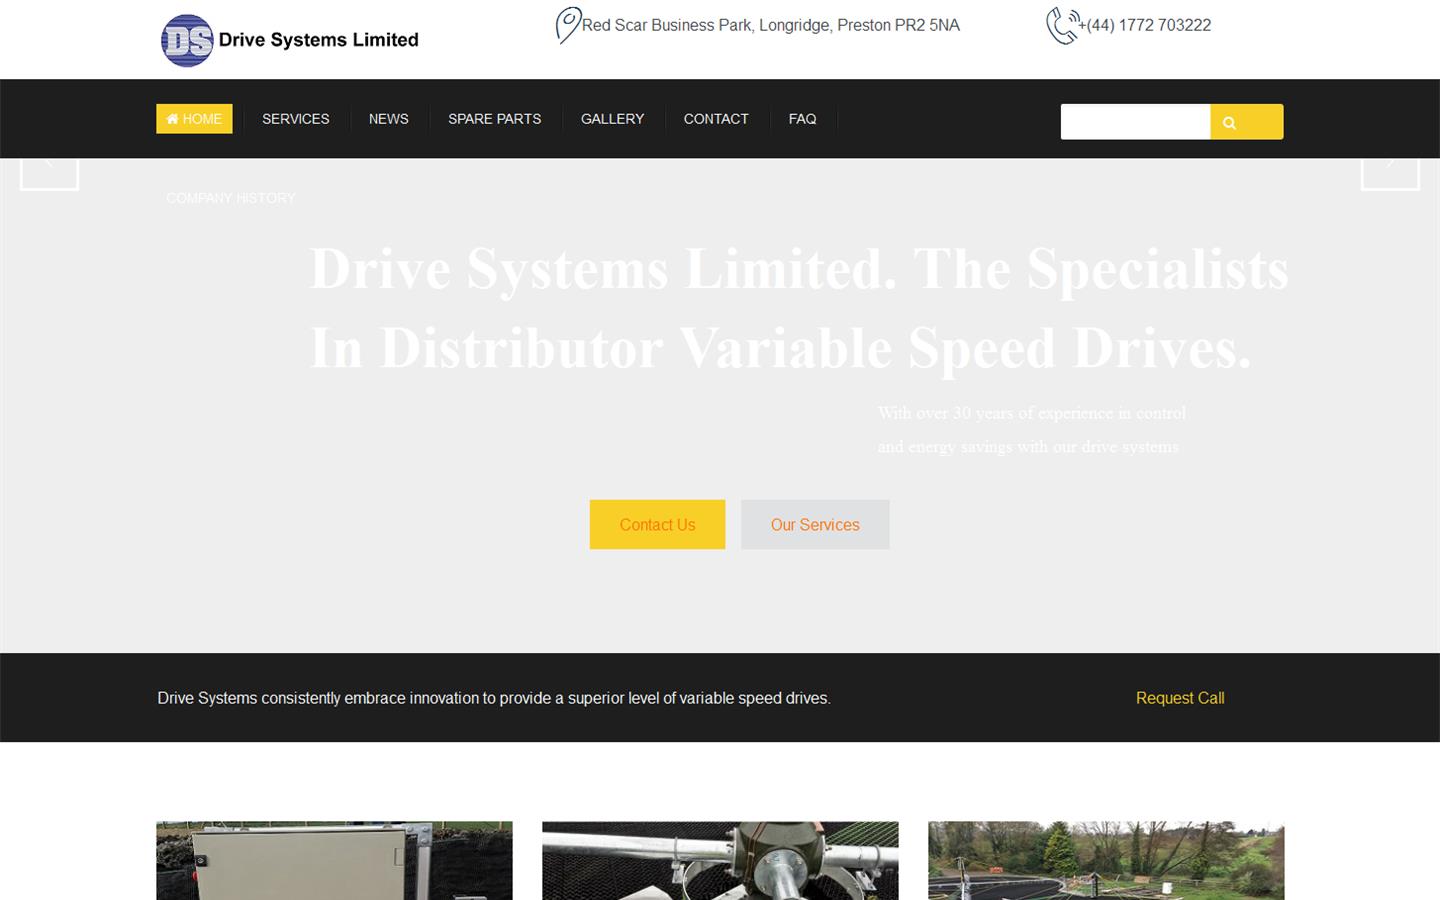Click the Request Call link
The width and height of the screenshot is (1440, 900).
click(x=1180, y=698)
